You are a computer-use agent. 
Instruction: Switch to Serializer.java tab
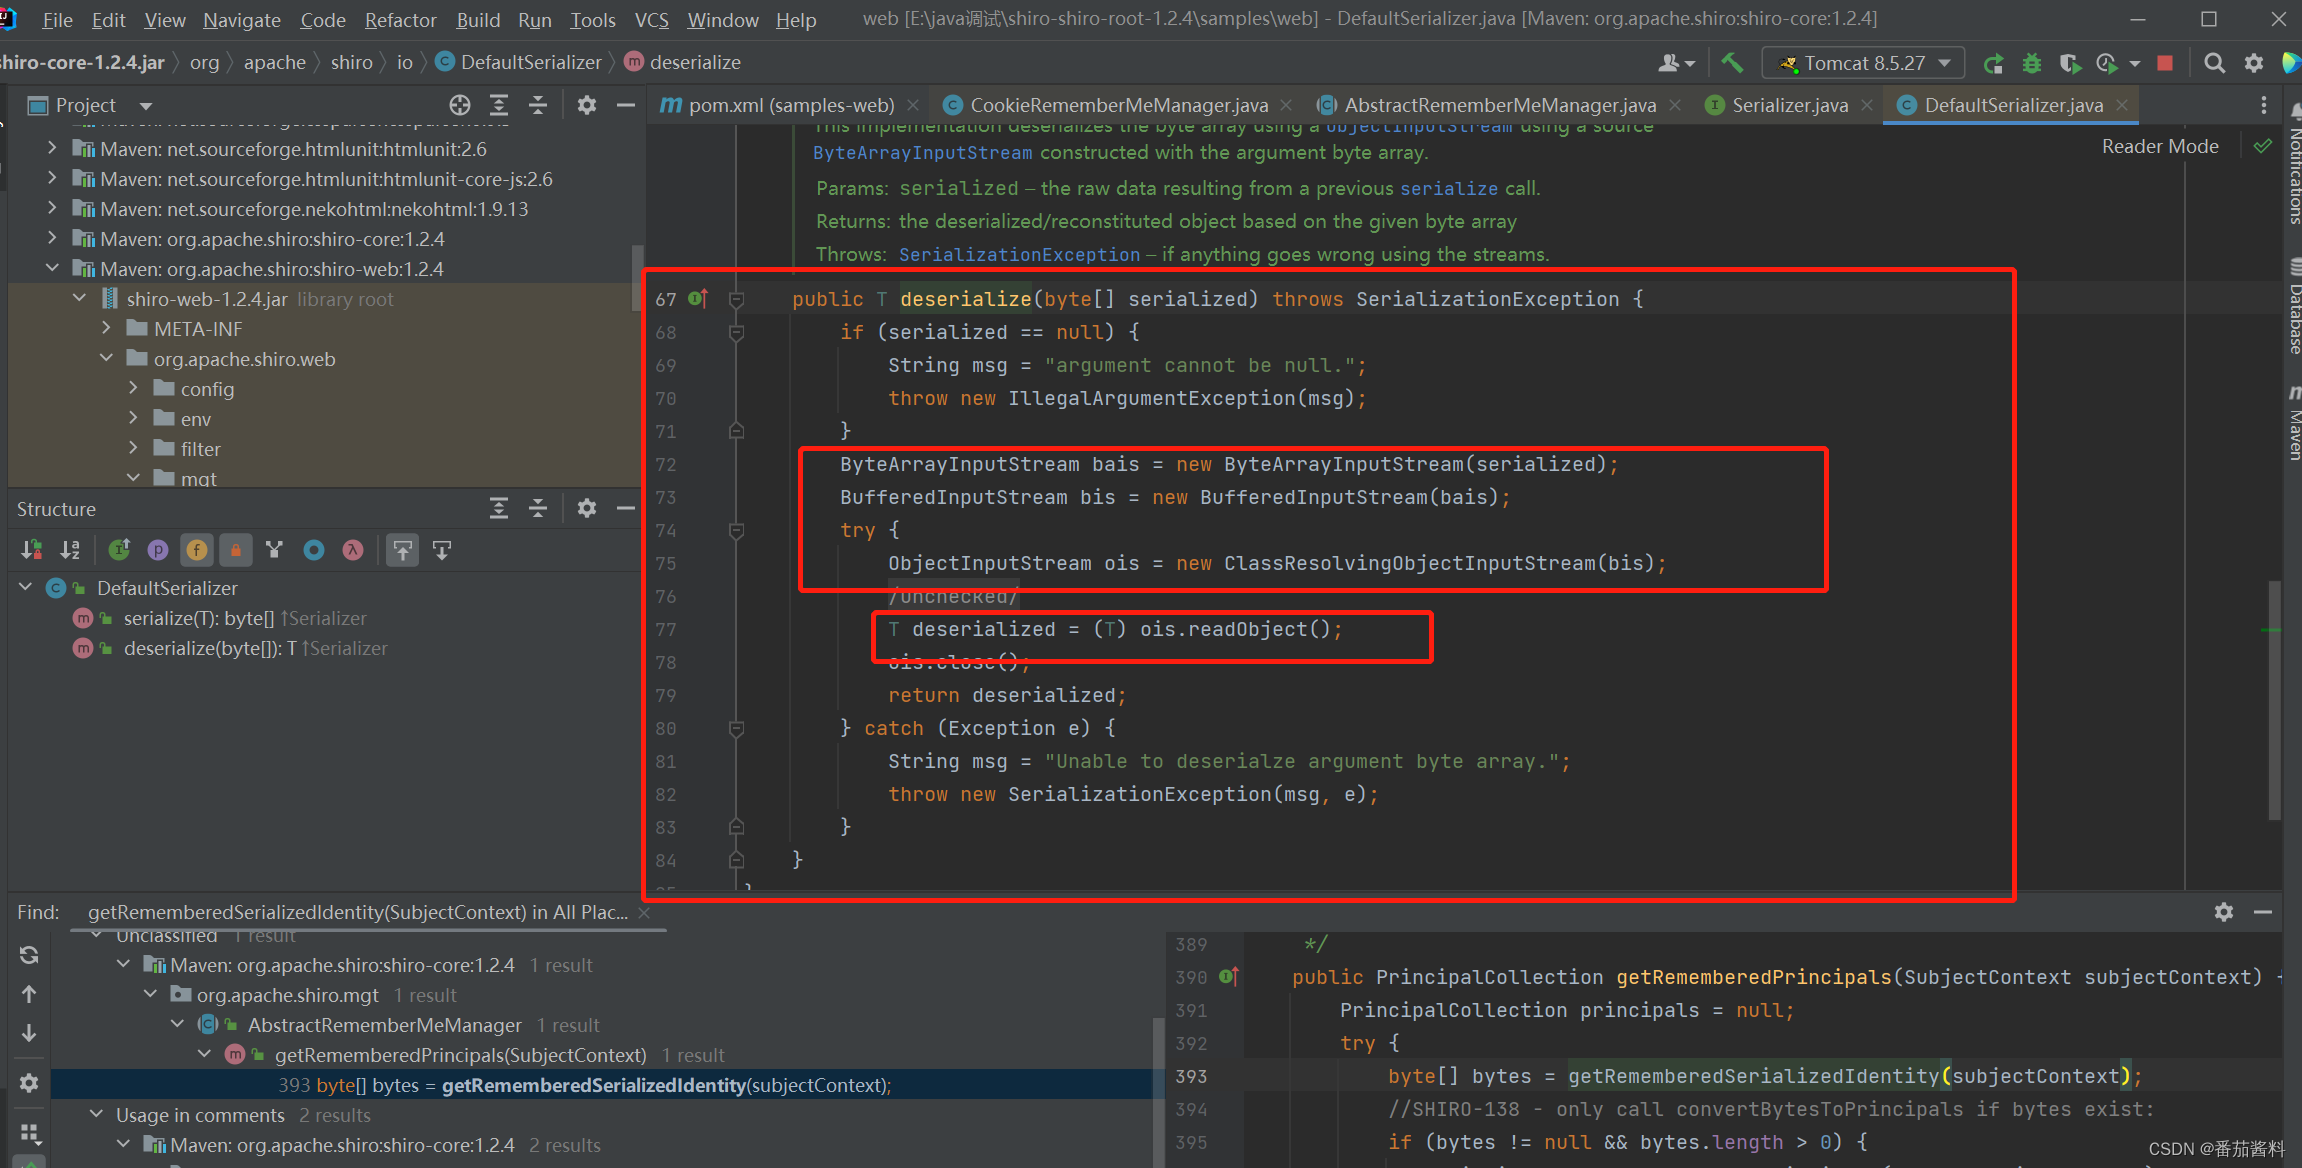pyautogui.click(x=1789, y=105)
